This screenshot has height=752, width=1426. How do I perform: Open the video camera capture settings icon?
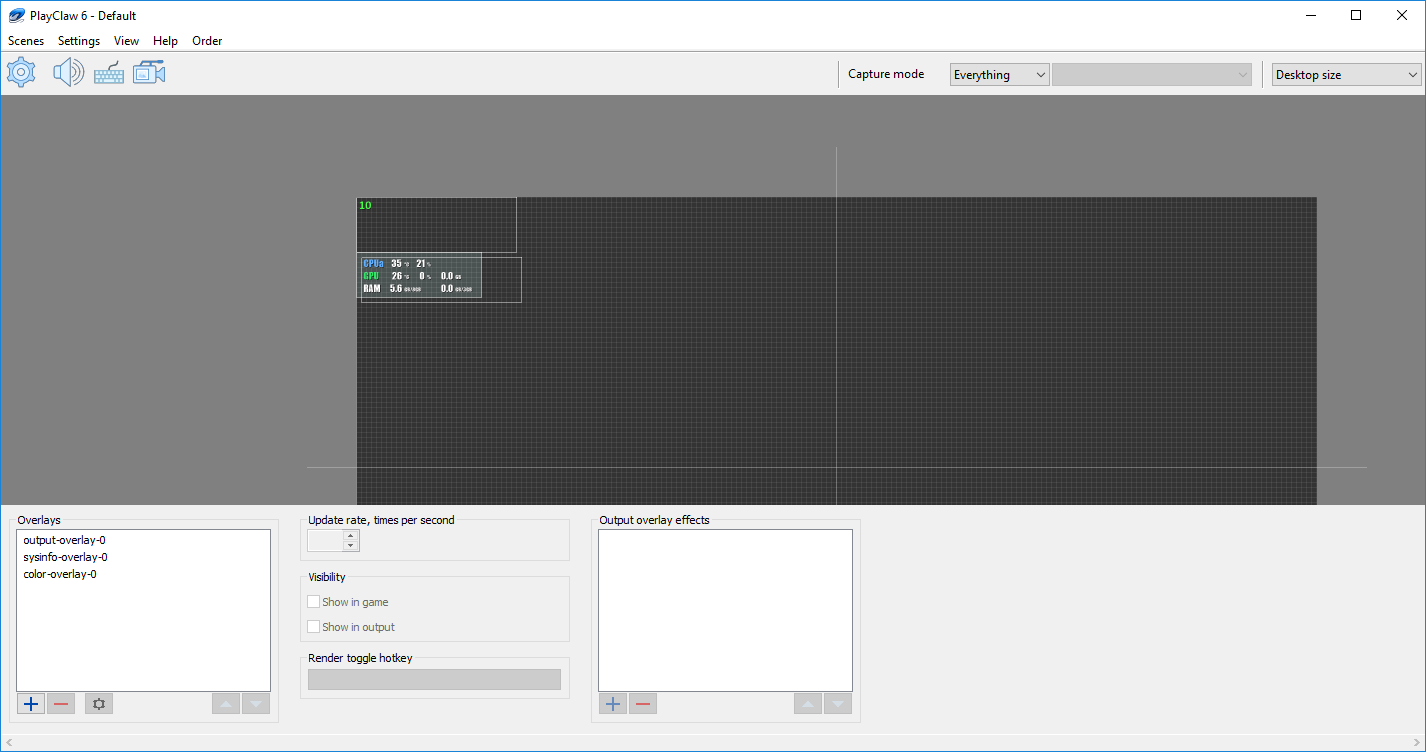[149, 73]
